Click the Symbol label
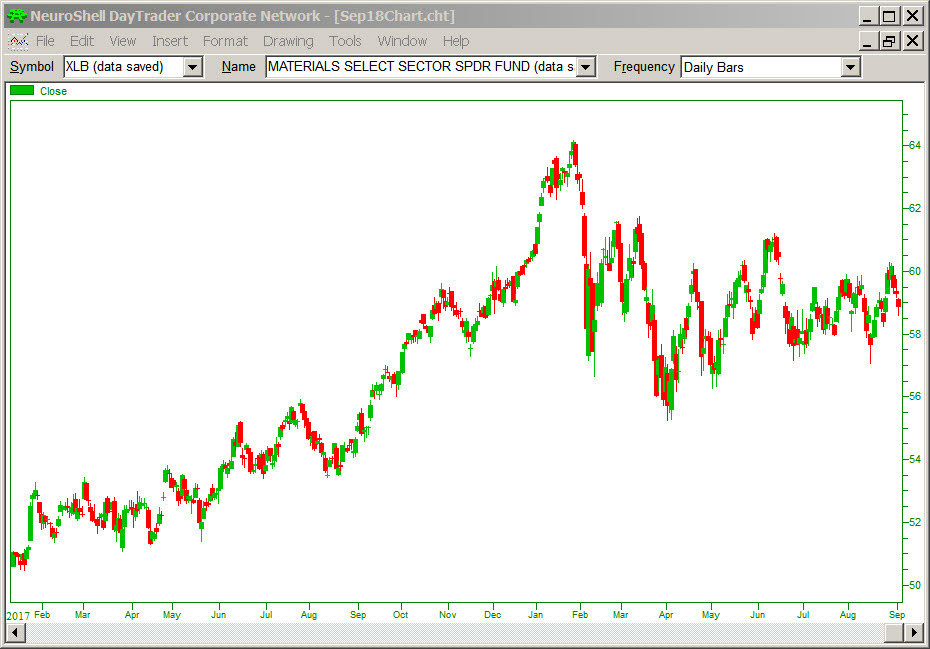The image size is (930, 649). coord(32,66)
